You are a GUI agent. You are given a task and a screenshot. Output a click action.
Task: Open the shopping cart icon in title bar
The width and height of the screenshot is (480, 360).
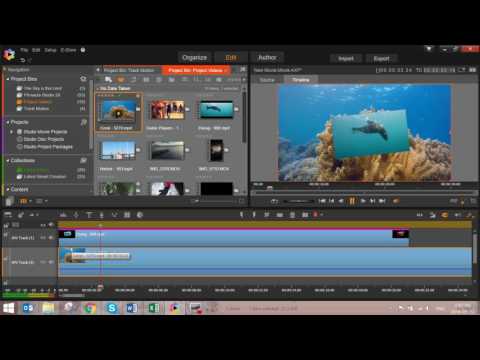tap(429, 49)
